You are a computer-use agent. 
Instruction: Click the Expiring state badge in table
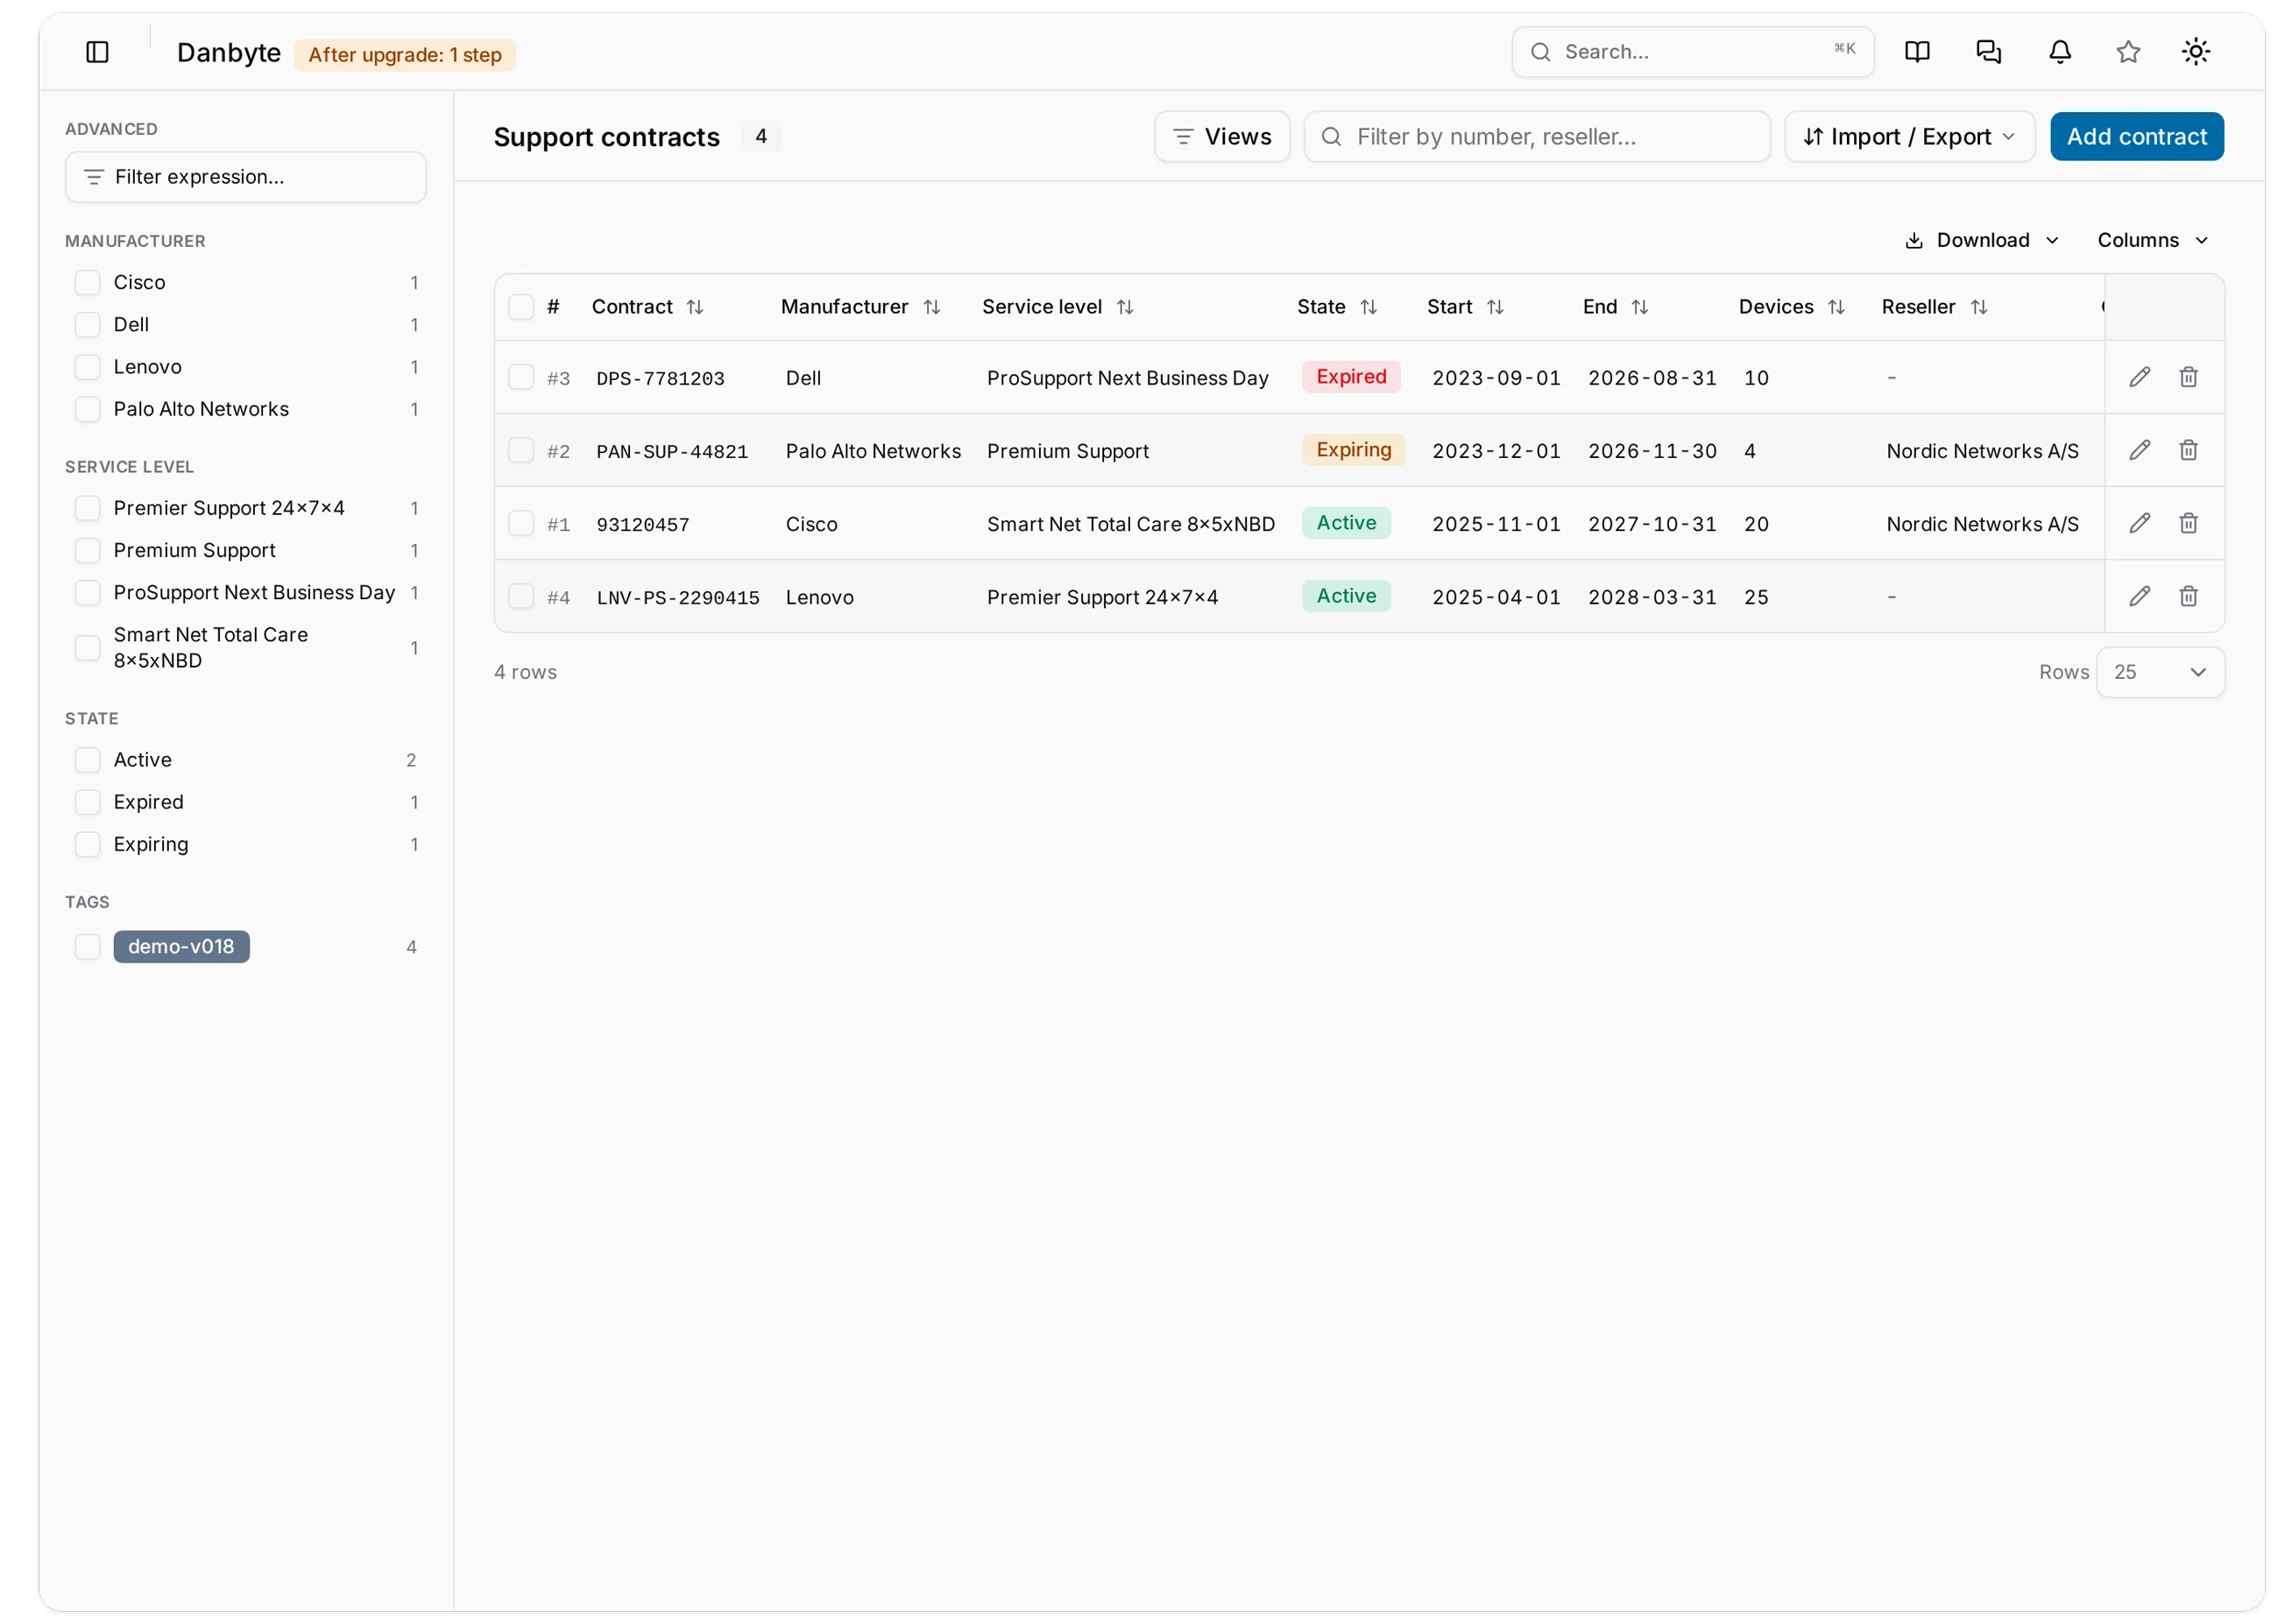tap(1353, 450)
